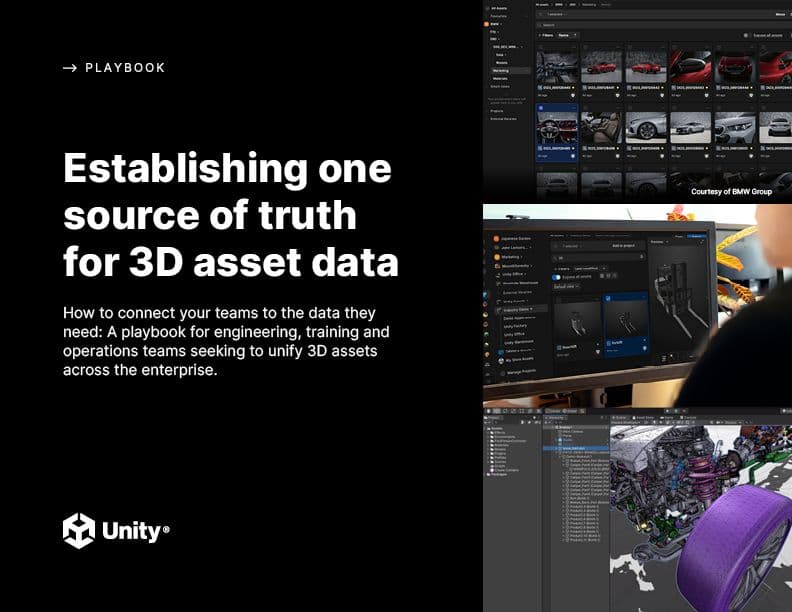792x612 pixels.
Task: Open the blue-highlighted steering wheel asset thumbnail
Action: pyautogui.click(x=557, y=128)
